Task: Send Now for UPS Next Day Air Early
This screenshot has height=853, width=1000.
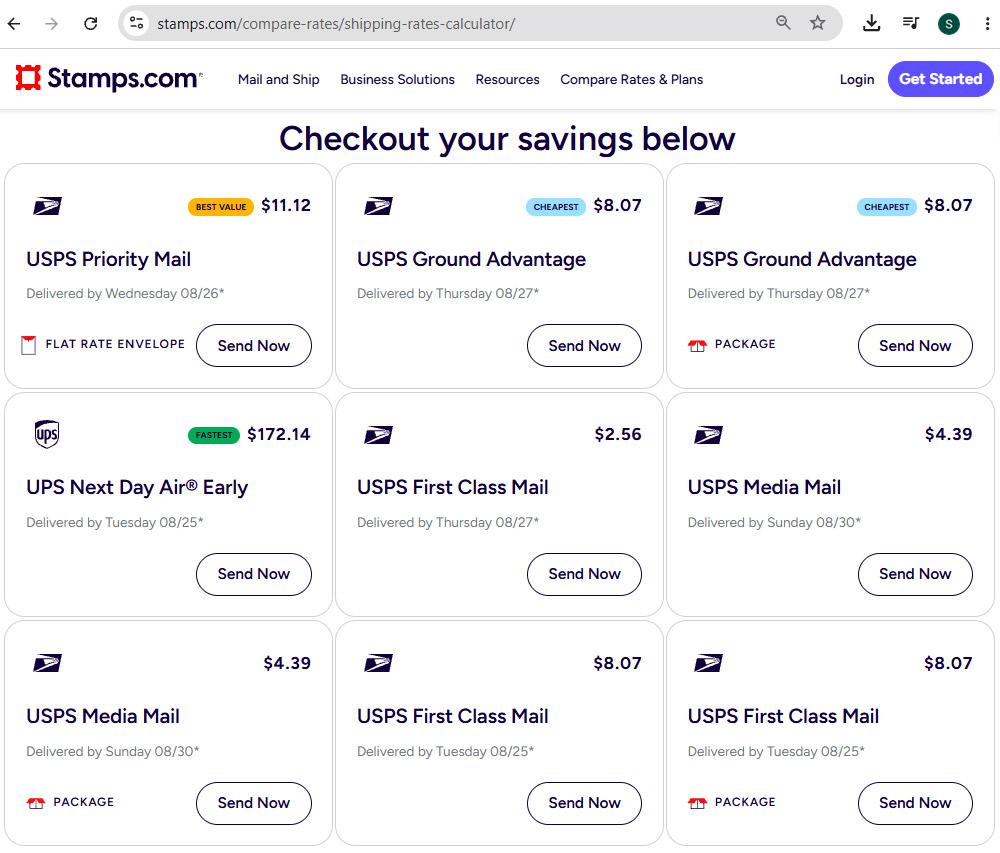Action: [254, 574]
